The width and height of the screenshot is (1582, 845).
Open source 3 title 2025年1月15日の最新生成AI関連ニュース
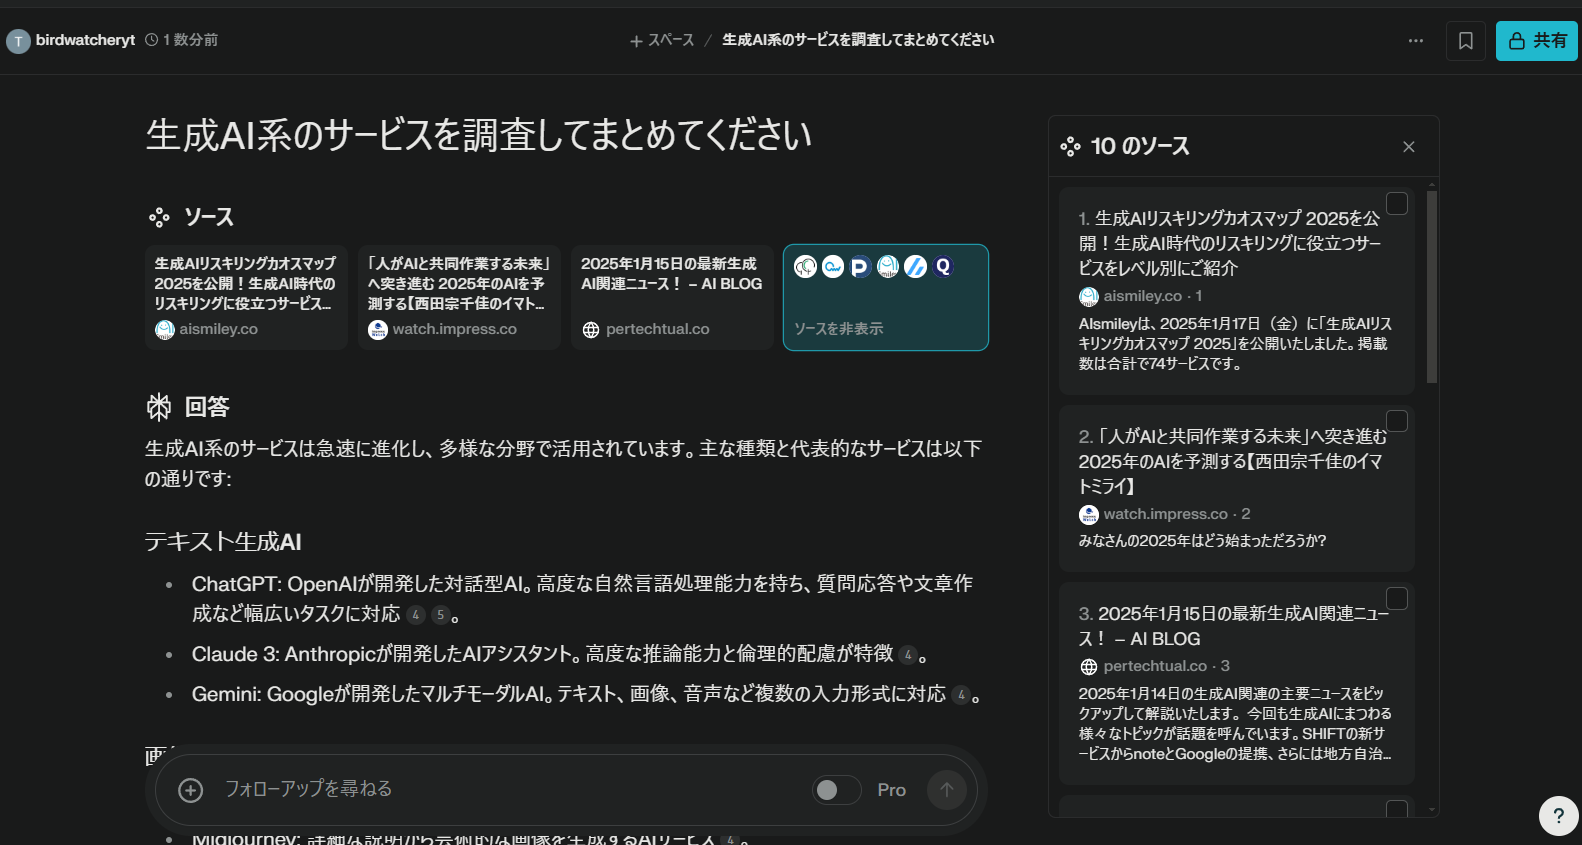[x=1234, y=626]
